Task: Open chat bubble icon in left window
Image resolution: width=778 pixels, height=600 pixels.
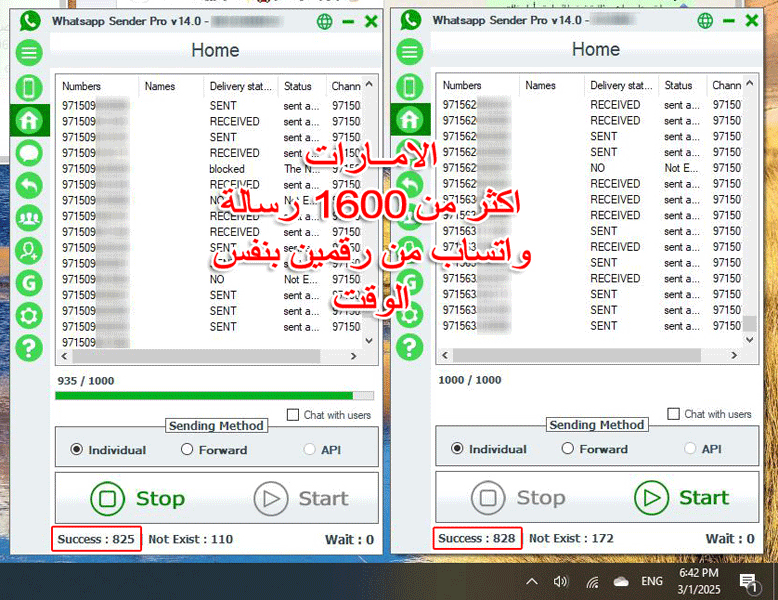Action: pyautogui.click(x=29, y=153)
